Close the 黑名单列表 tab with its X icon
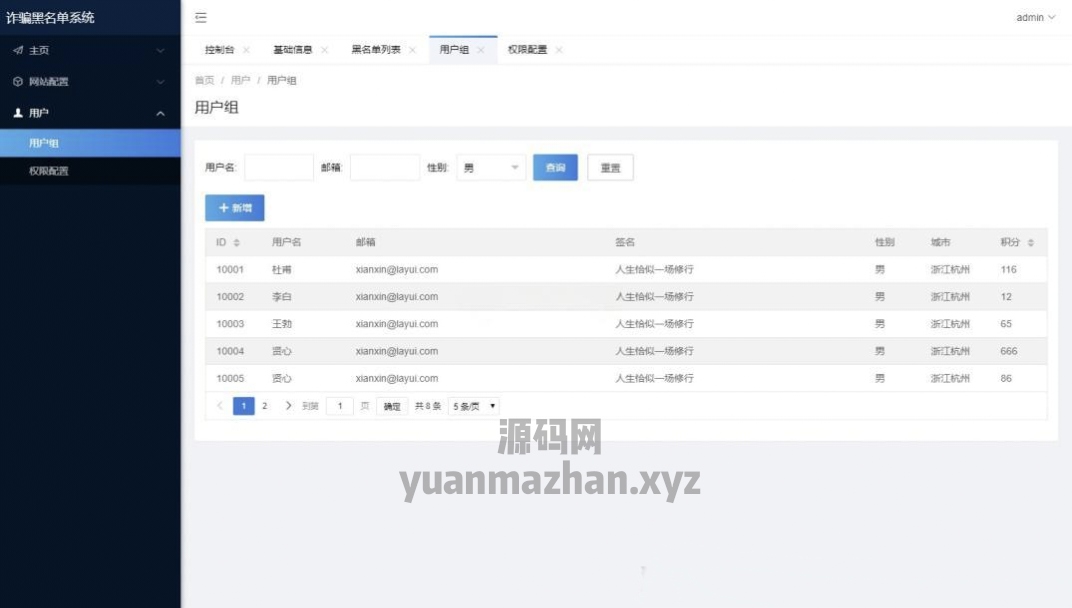 pyautogui.click(x=412, y=50)
